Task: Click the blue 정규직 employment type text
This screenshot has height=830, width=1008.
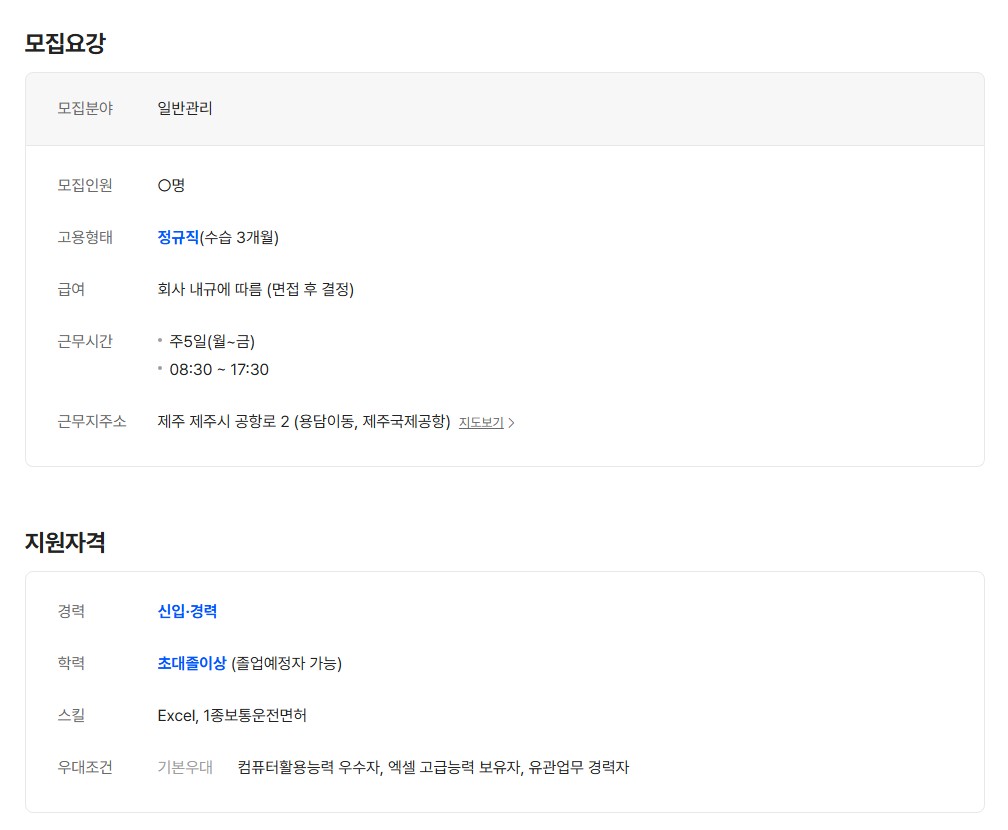Action: pyautogui.click(x=178, y=238)
